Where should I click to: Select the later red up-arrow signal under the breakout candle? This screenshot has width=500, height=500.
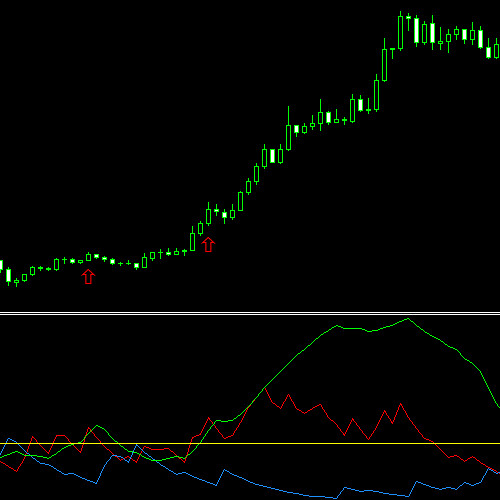click(208, 244)
